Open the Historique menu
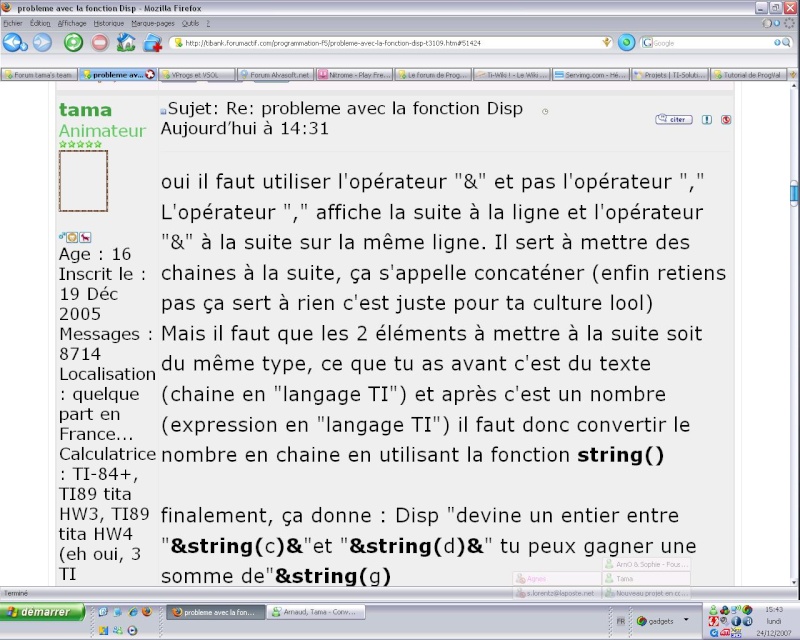The height and width of the screenshot is (640, 800). [x=109, y=23]
